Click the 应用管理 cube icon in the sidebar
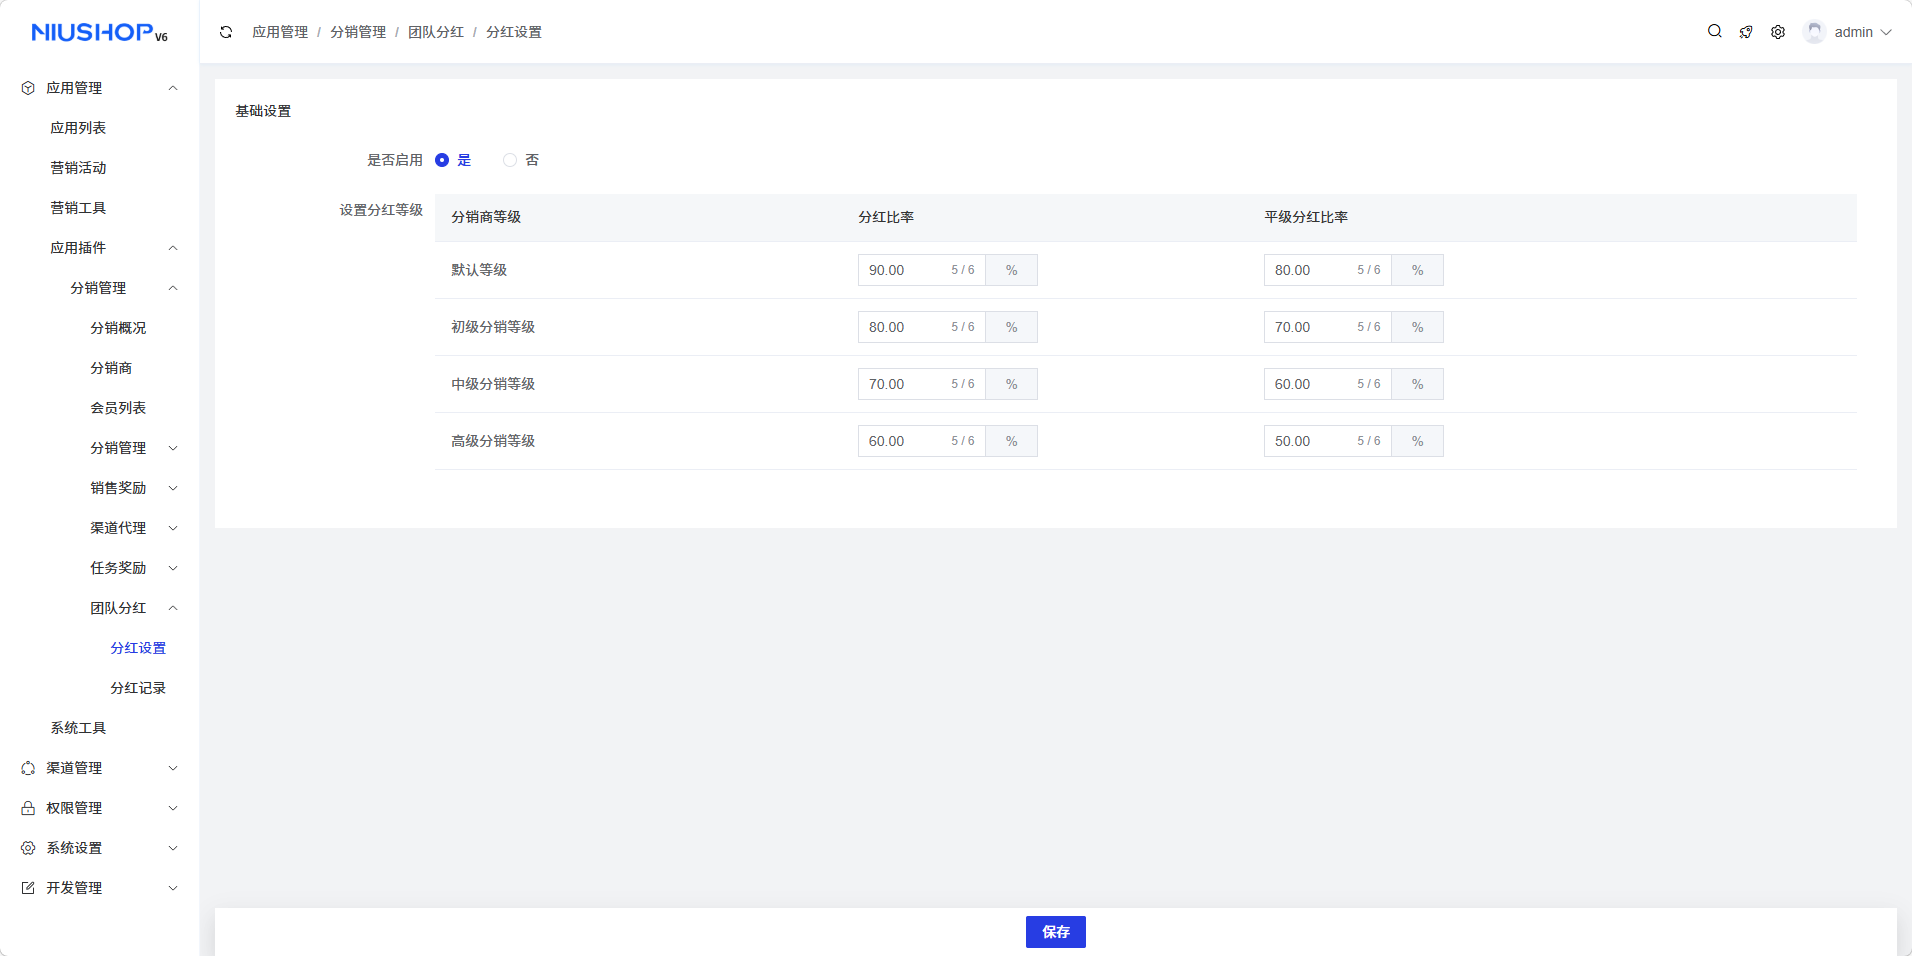Image resolution: width=1912 pixels, height=956 pixels. (x=28, y=88)
